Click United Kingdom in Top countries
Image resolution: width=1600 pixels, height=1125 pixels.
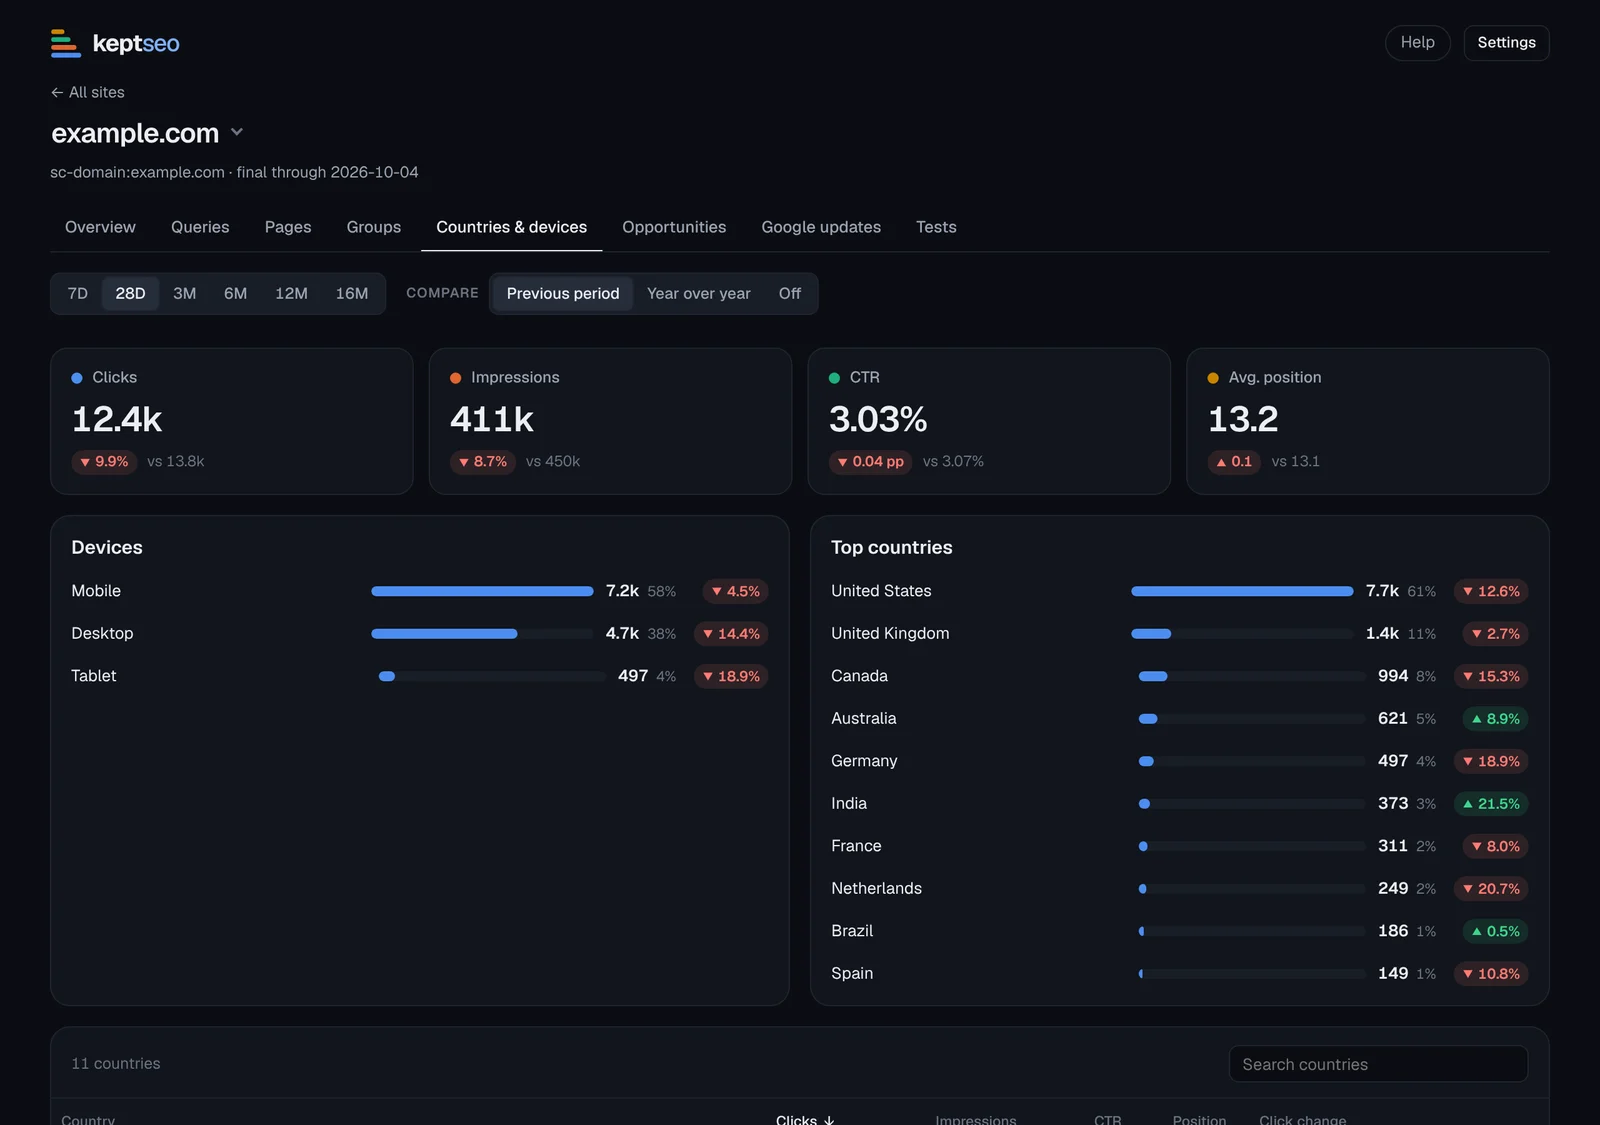(890, 633)
